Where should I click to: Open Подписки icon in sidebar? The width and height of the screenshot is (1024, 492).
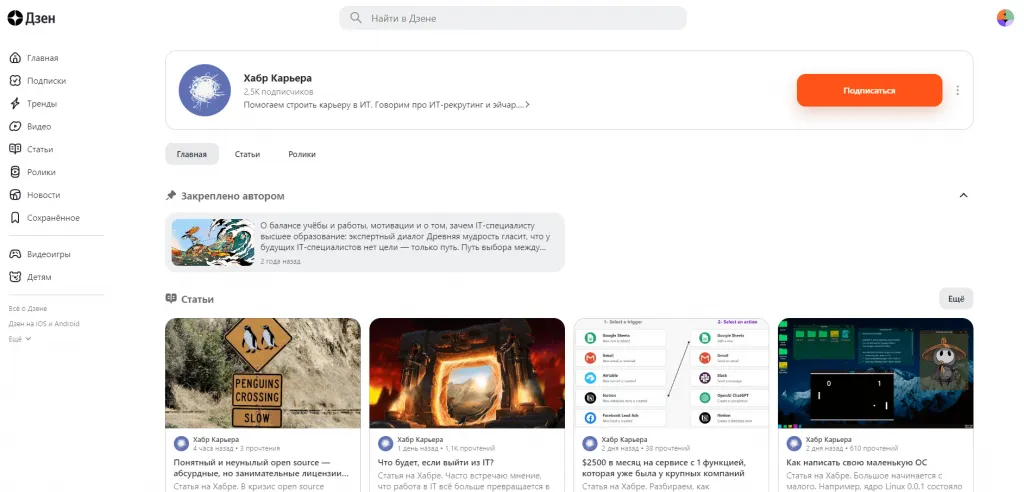[x=15, y=81]
